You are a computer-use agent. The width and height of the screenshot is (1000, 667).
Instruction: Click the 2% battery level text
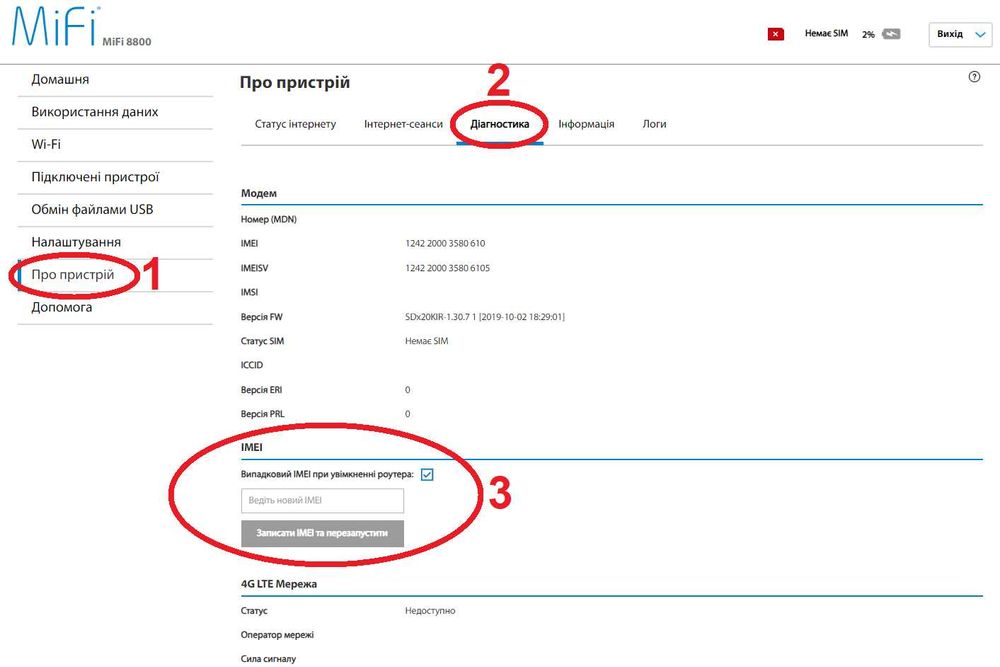[868, 34]
